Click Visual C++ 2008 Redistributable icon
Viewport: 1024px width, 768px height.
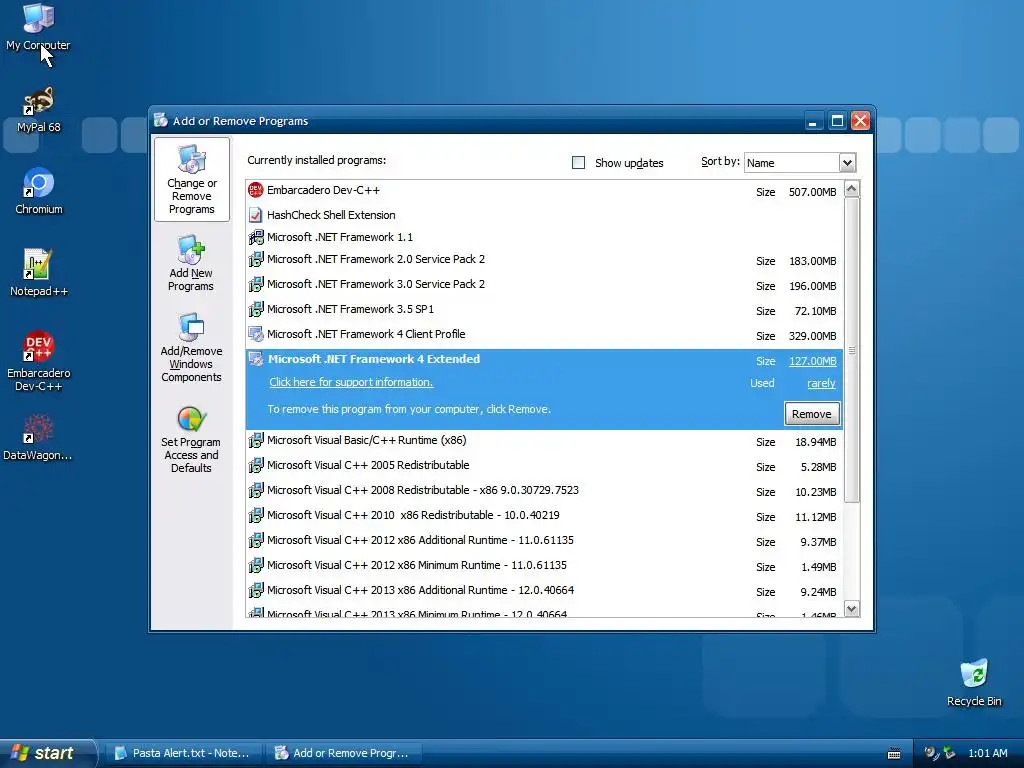point(255,490)
